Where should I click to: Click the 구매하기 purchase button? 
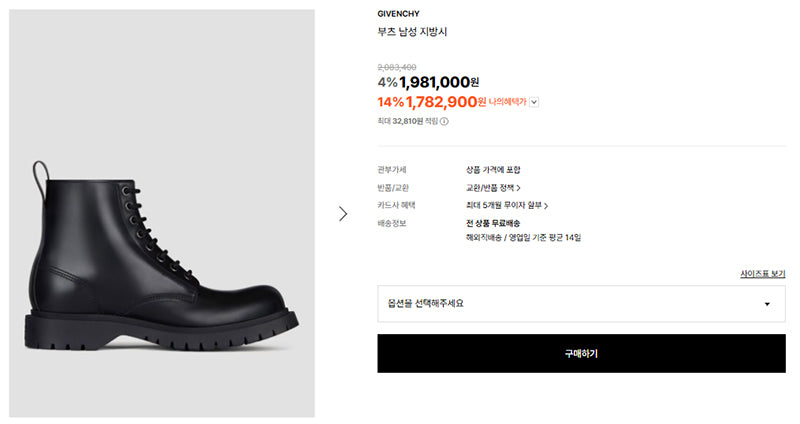click(581, 354)
